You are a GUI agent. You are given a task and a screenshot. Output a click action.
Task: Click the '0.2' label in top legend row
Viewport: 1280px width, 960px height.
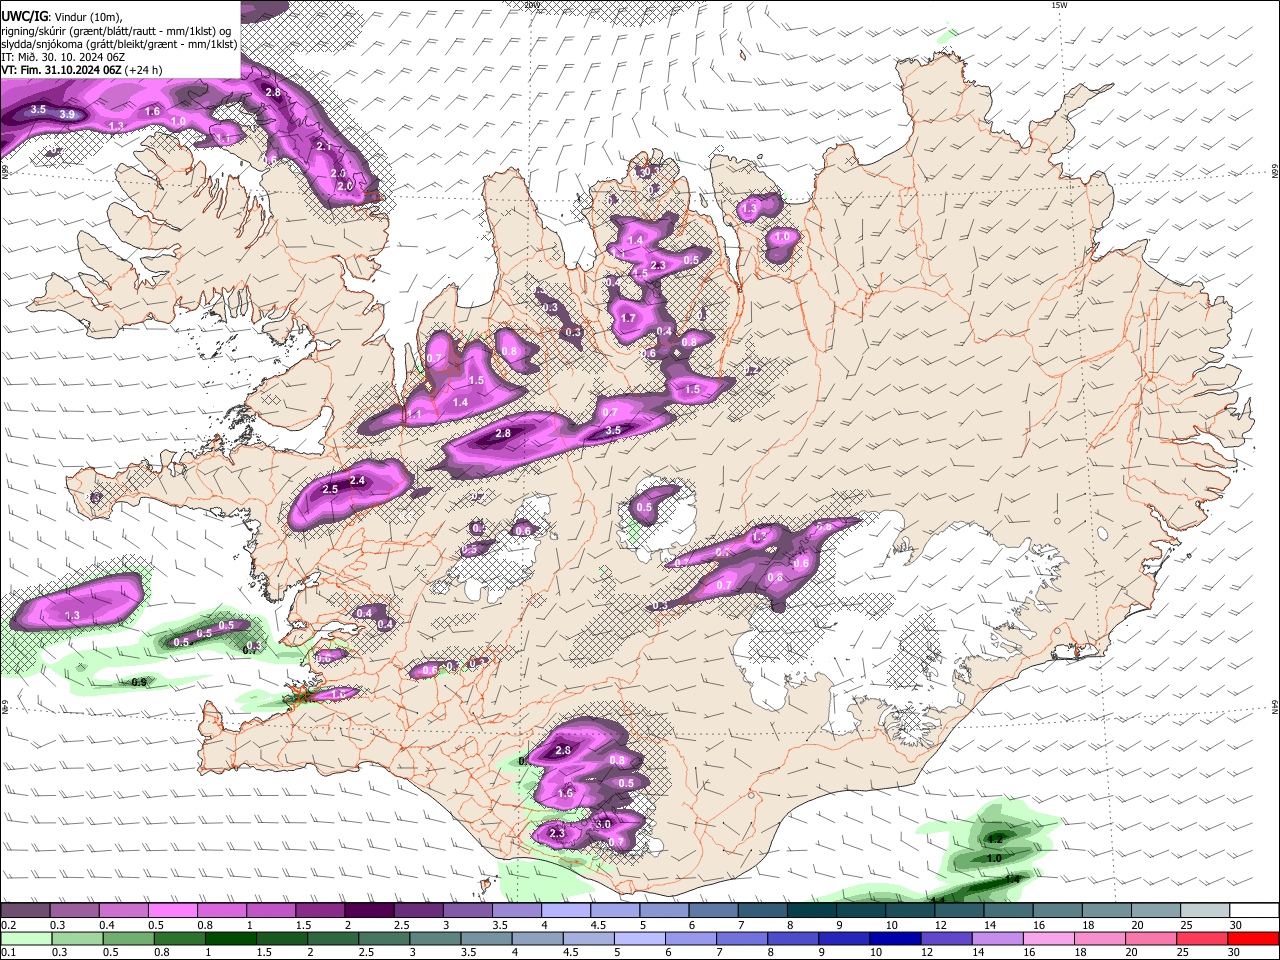pos(8,925)
